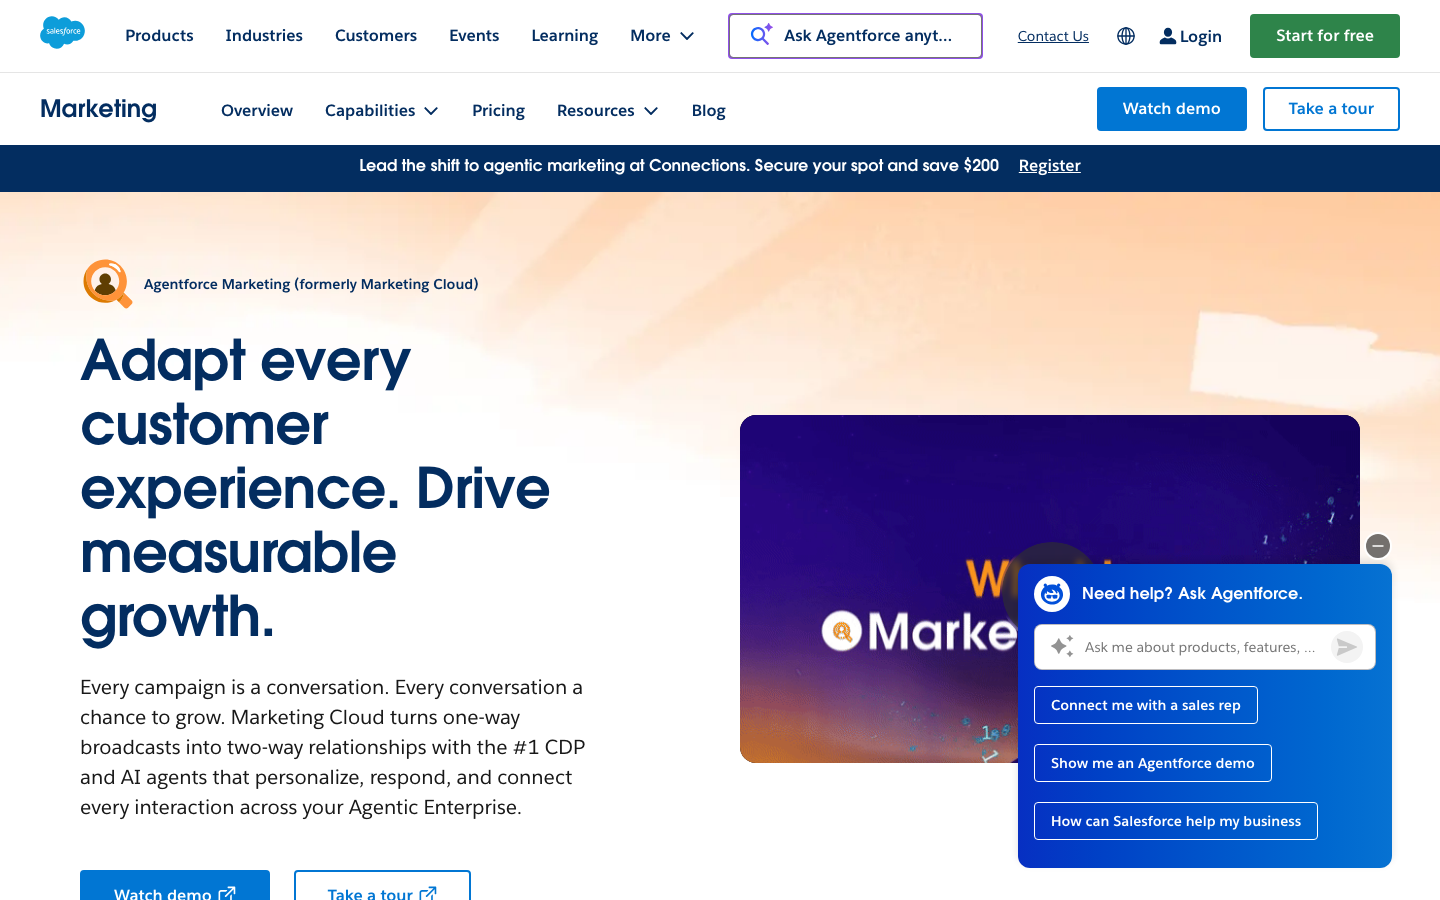Click the Agentforce robot avatar icon
The height and width of the screenshot is (900, 1440).
(1052, 594)
